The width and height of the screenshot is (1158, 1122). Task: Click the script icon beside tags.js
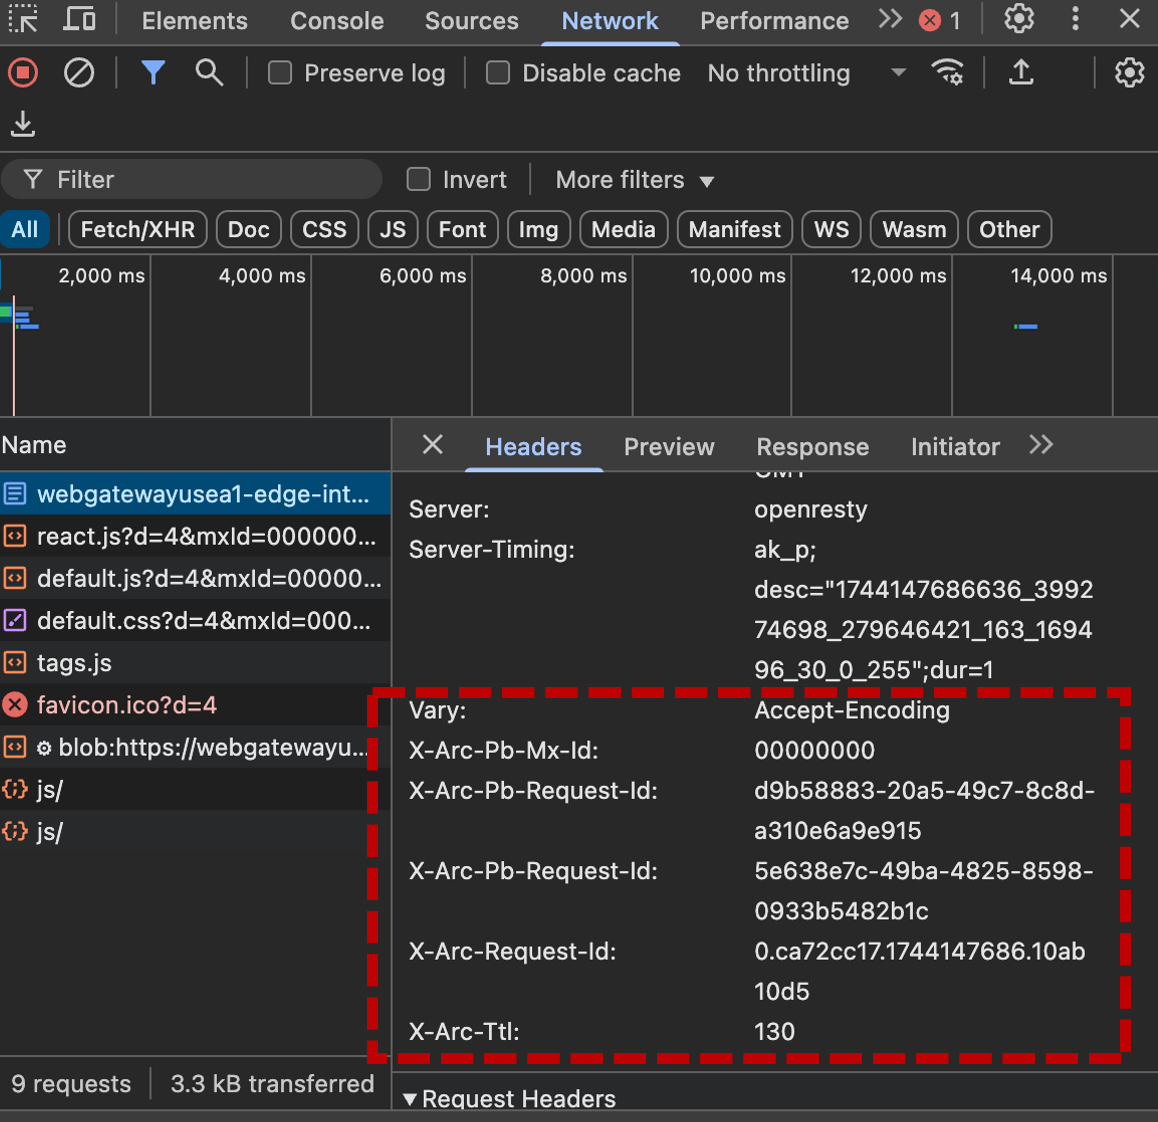[x=15, y=663]
